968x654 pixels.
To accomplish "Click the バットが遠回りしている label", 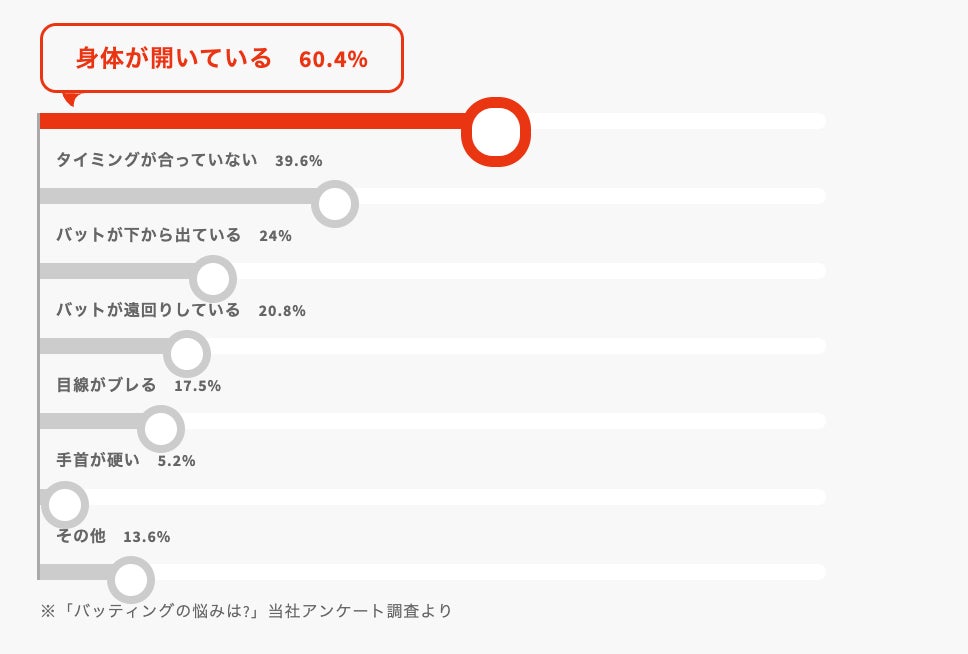I will [x=149, y=310].
